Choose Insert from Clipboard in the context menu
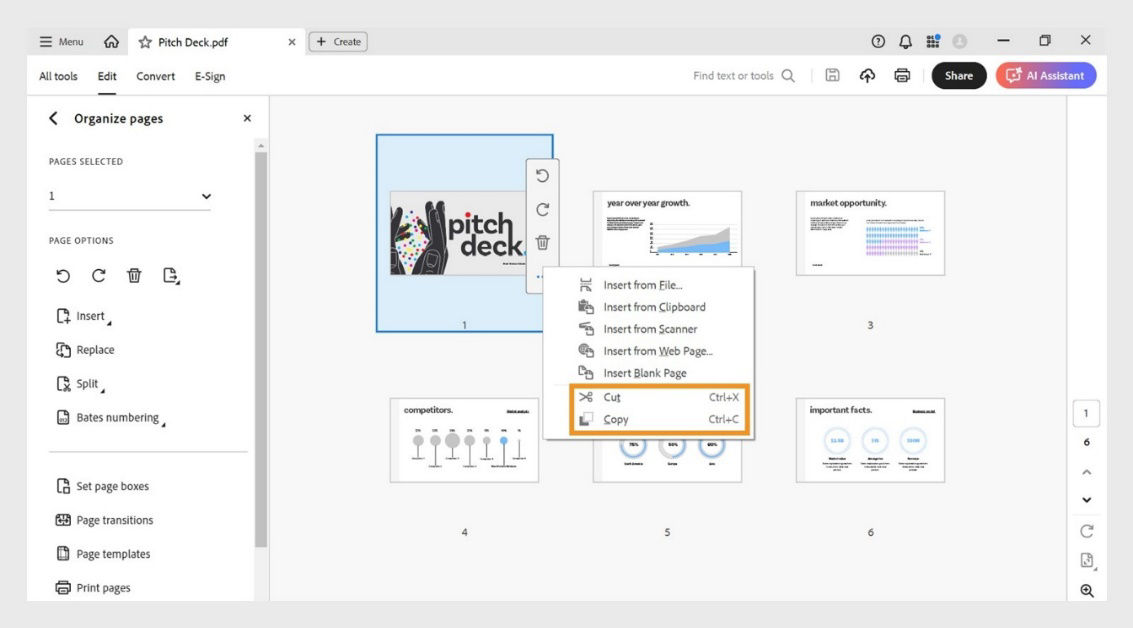1133x628 pixels. [x=655, y=306]
